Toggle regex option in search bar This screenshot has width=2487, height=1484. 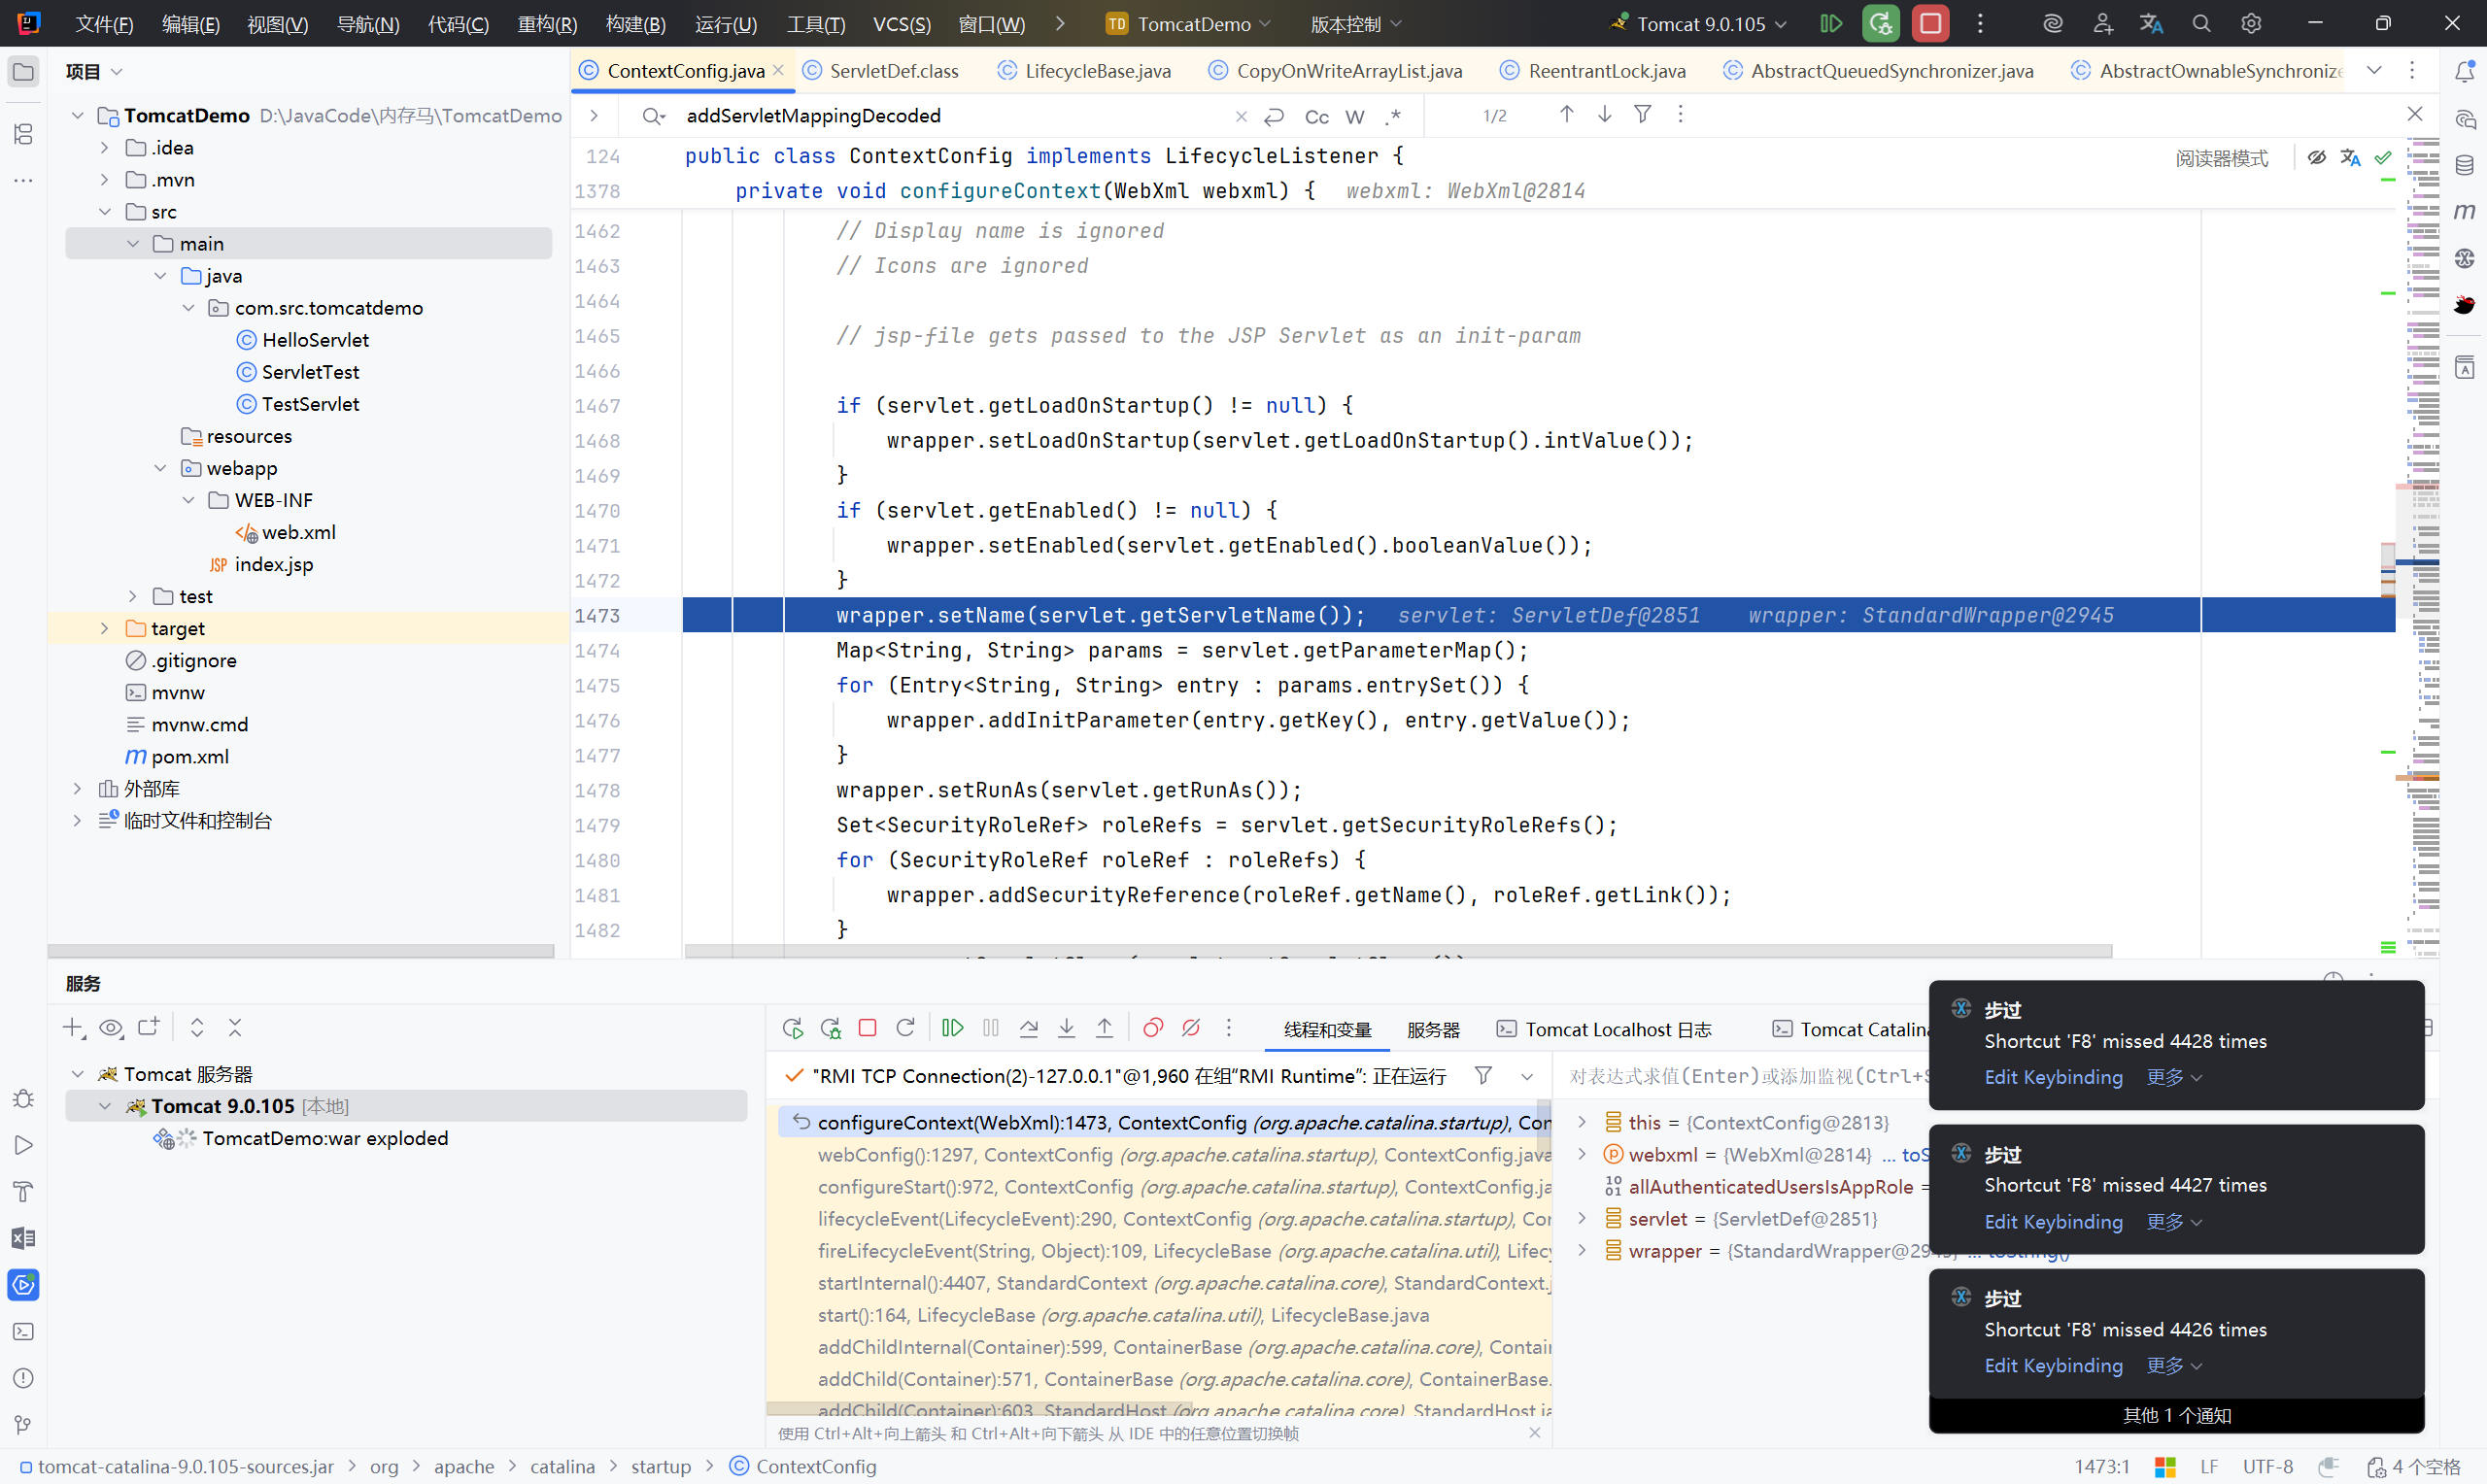click(1392, 117)
